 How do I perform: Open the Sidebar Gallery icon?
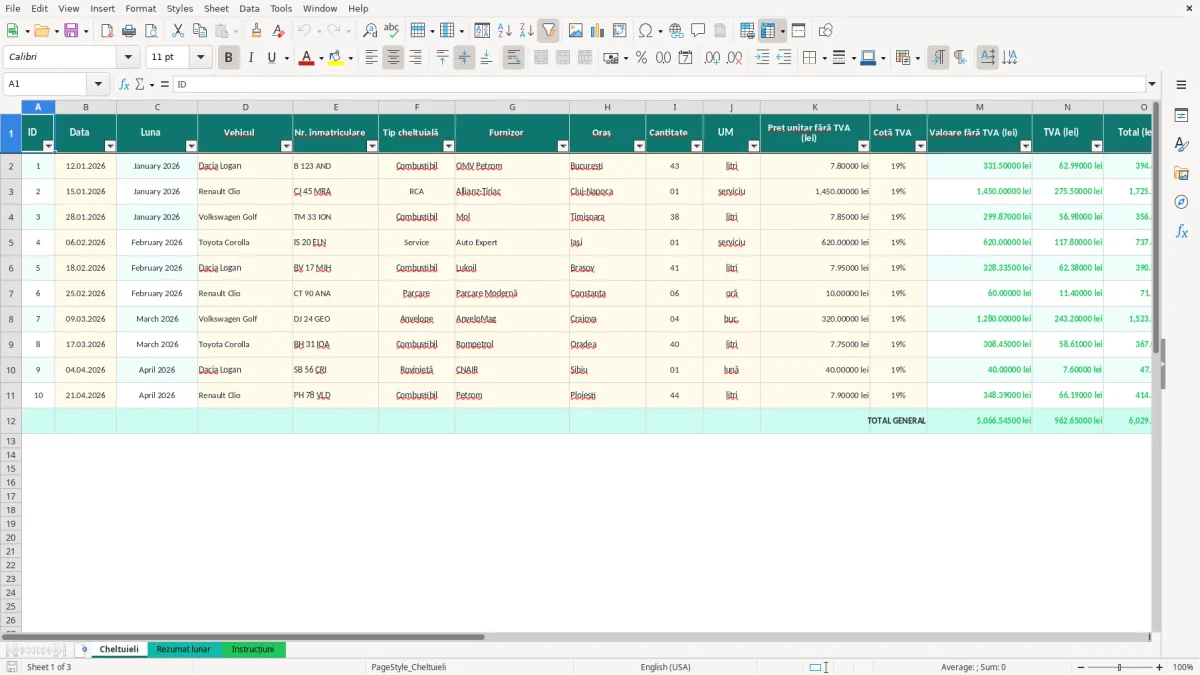point(1181,173)
